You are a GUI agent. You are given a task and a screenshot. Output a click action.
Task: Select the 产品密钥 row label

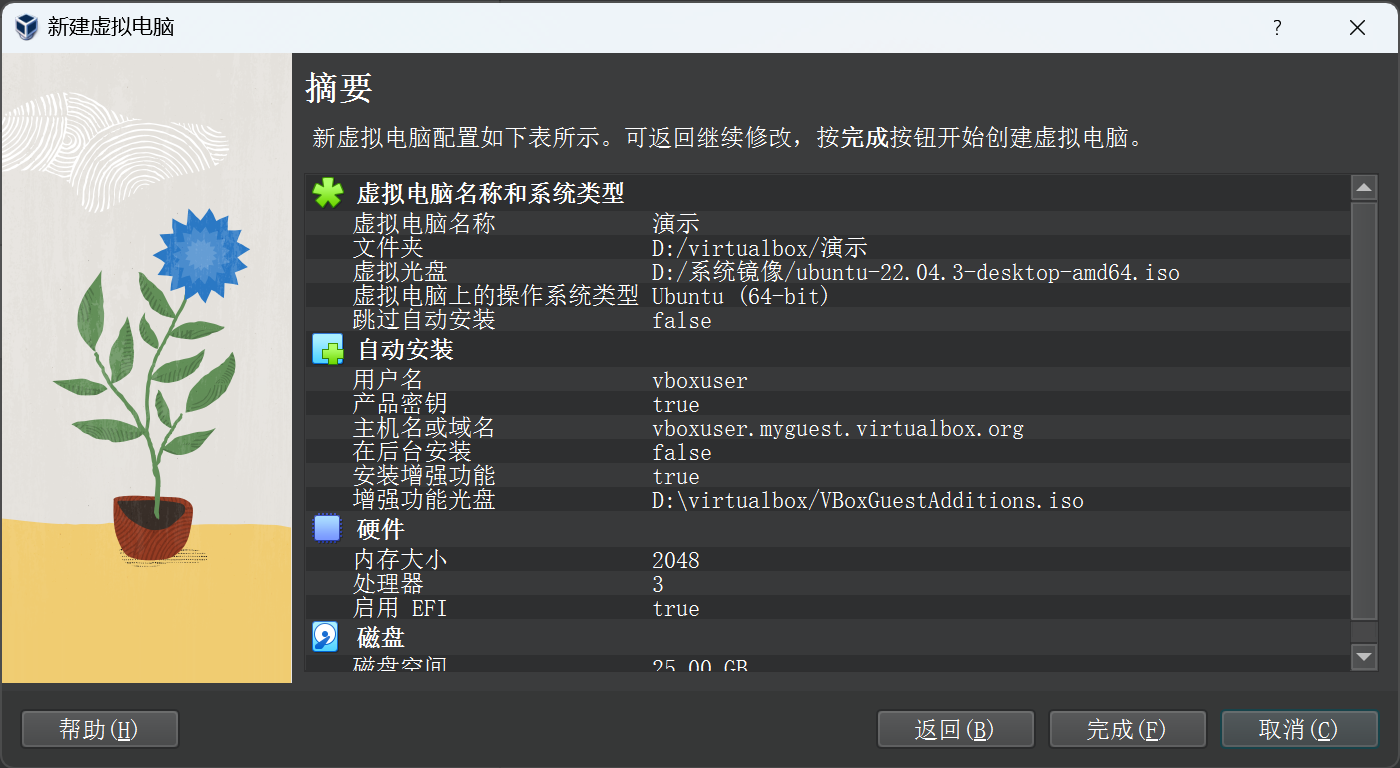(x=400, y=404)
